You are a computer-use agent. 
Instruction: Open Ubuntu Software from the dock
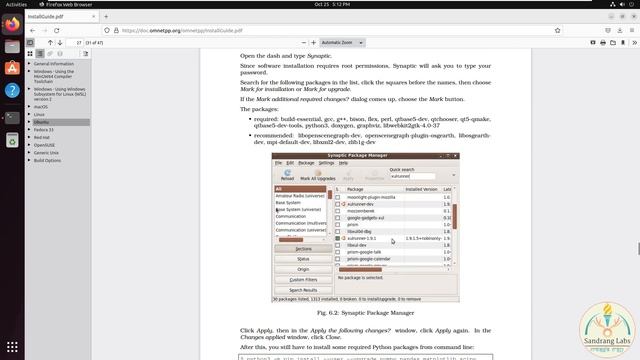tap(12, 68)
